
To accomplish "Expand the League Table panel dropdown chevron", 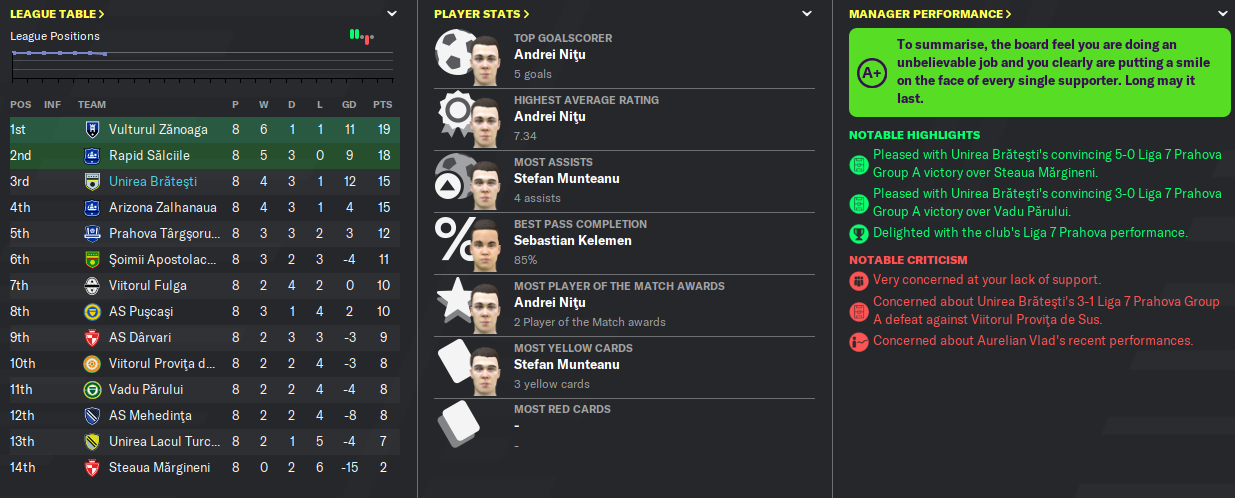I will pos(392,14).
